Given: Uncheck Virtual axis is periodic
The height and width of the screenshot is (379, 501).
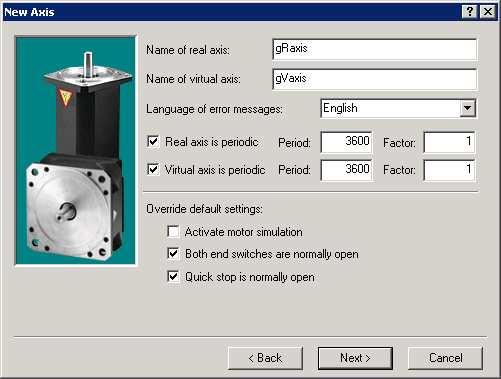Looking at the screenshot, I should 153,169.
